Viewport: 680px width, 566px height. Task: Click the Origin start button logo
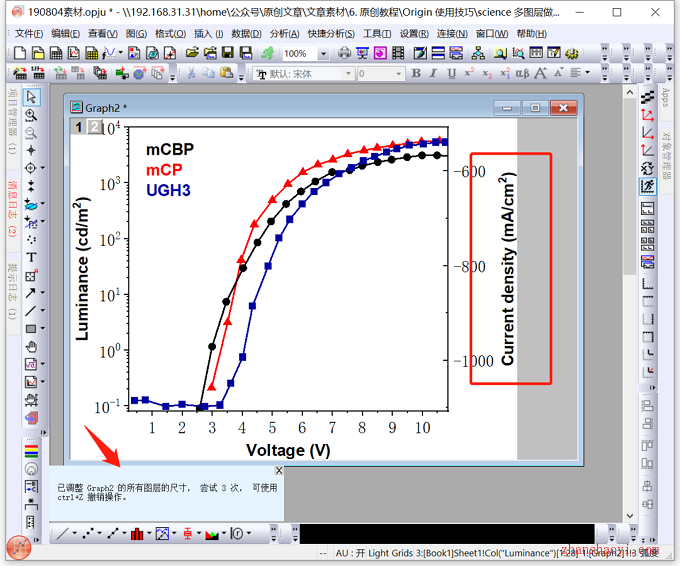coord(19,547)
